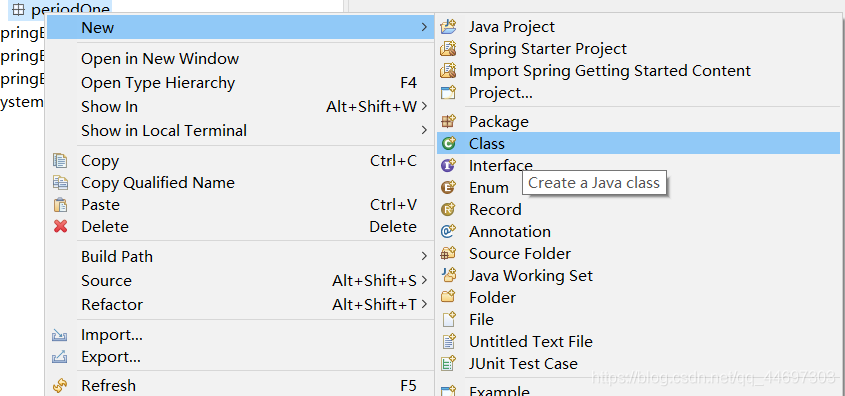Screen dimensions: 845x396
Task: Select Paste from context menu
Action: point(239,205)
